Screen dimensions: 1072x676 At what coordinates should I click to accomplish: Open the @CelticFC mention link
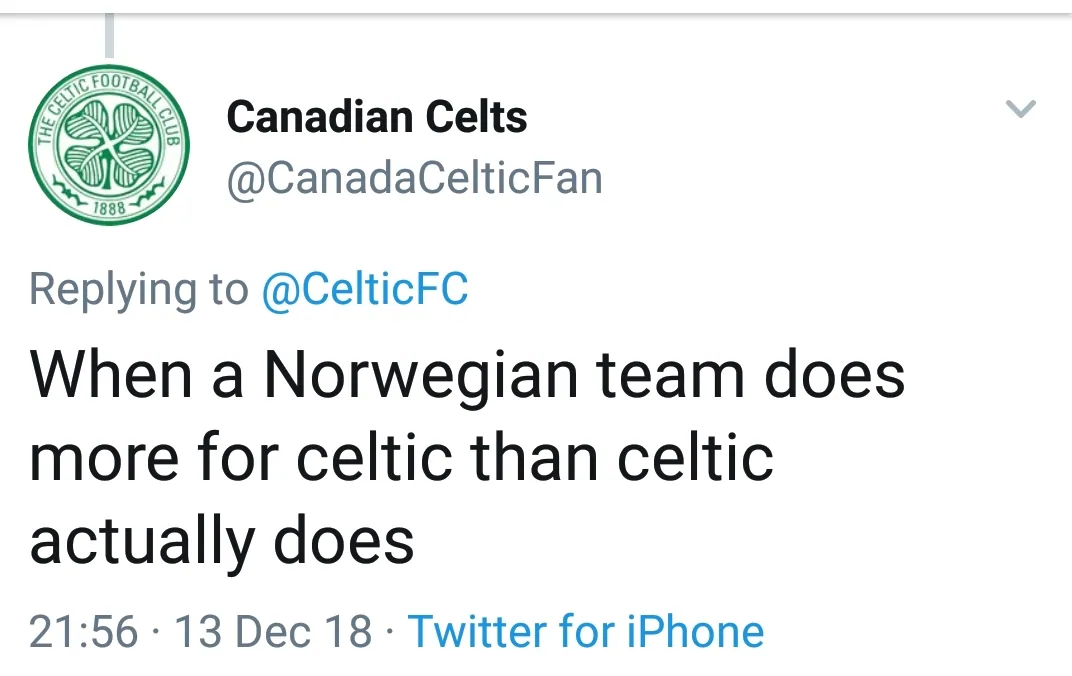(364, 290)
